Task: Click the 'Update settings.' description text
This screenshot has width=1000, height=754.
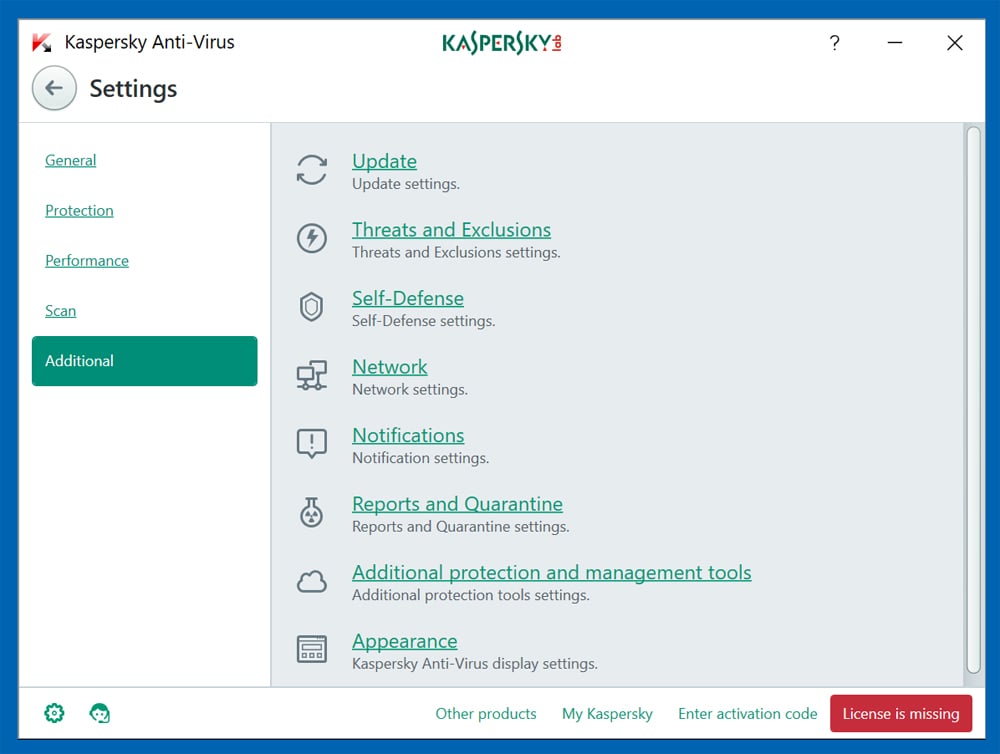Action: [x=406, y=184]
